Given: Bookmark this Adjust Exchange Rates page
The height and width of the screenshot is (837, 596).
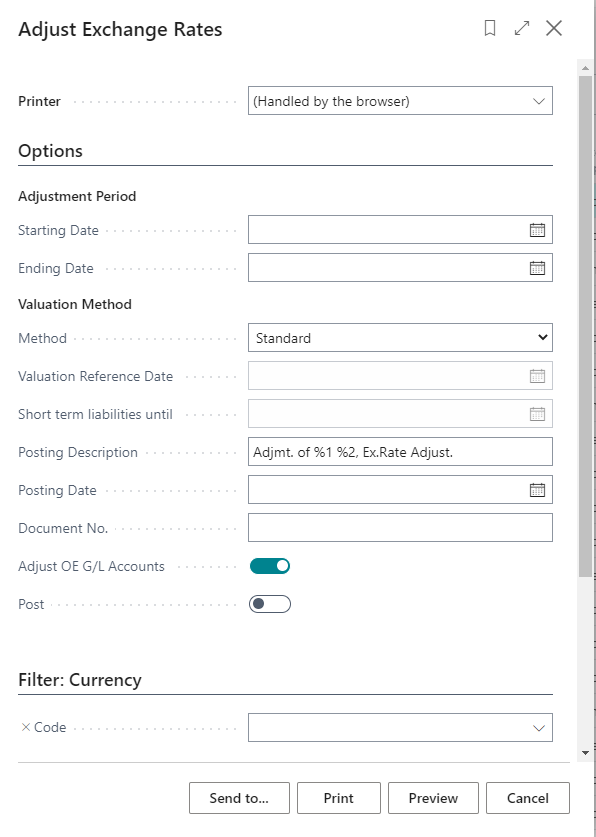Looking at the screenshot, I should click(490, 28).
